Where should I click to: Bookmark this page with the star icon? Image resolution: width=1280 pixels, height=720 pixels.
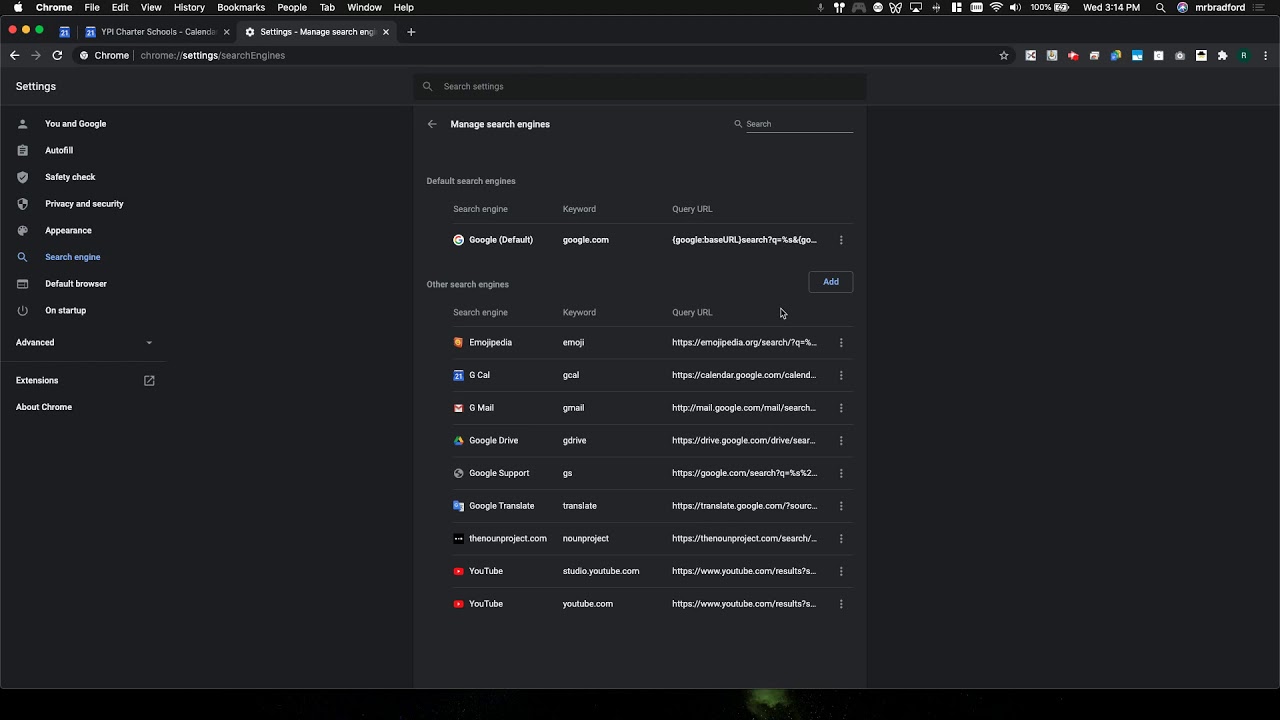(x=1004, y=56)
